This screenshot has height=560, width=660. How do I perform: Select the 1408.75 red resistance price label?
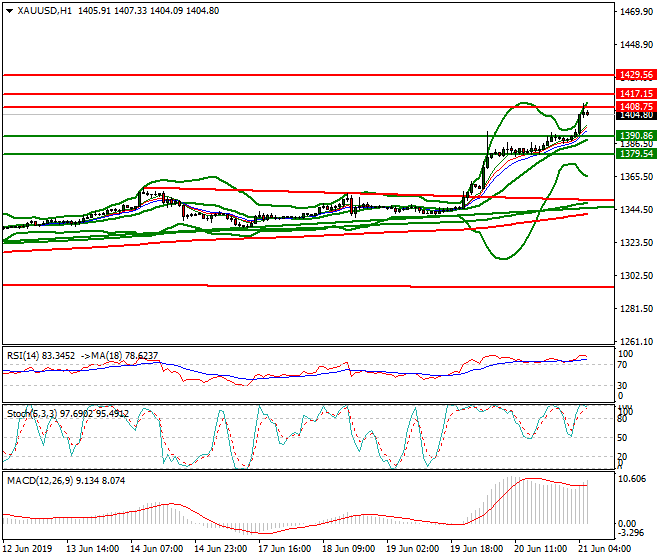click(636, 107)
